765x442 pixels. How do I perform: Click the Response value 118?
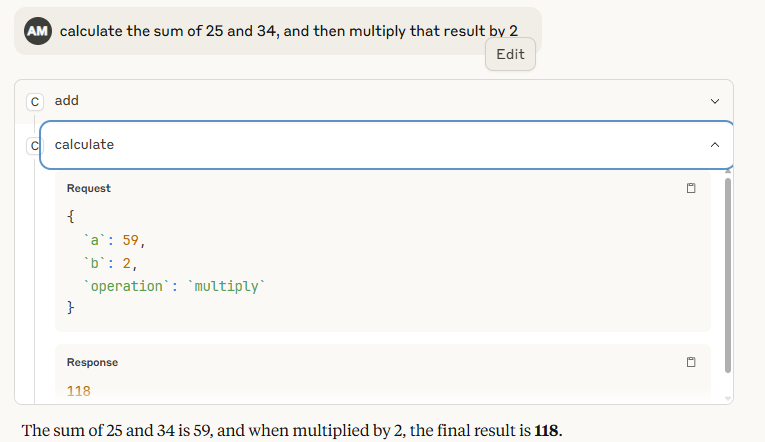(x=78, y=390)
